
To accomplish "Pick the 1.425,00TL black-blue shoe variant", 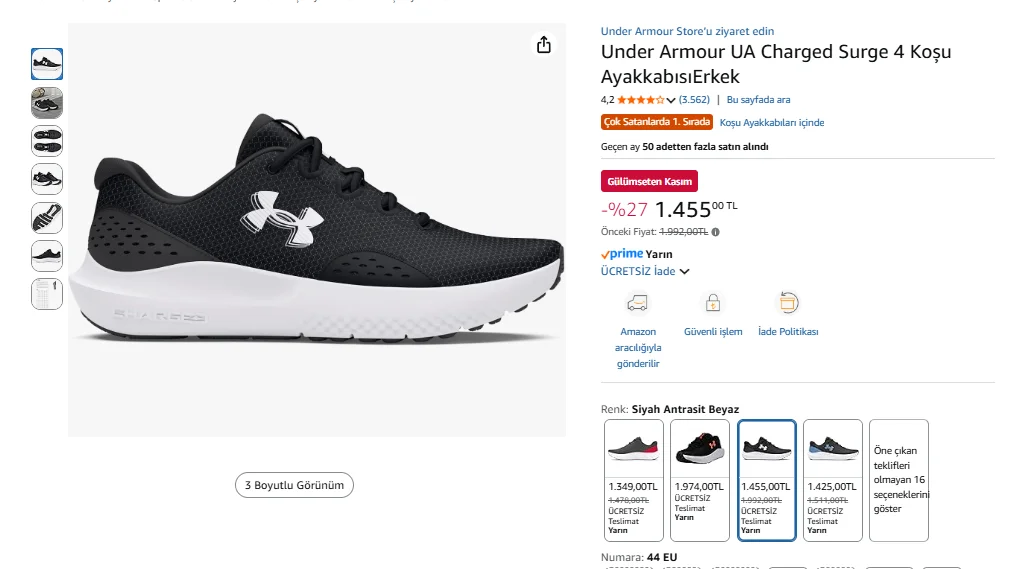I will [x=832, y=480].
